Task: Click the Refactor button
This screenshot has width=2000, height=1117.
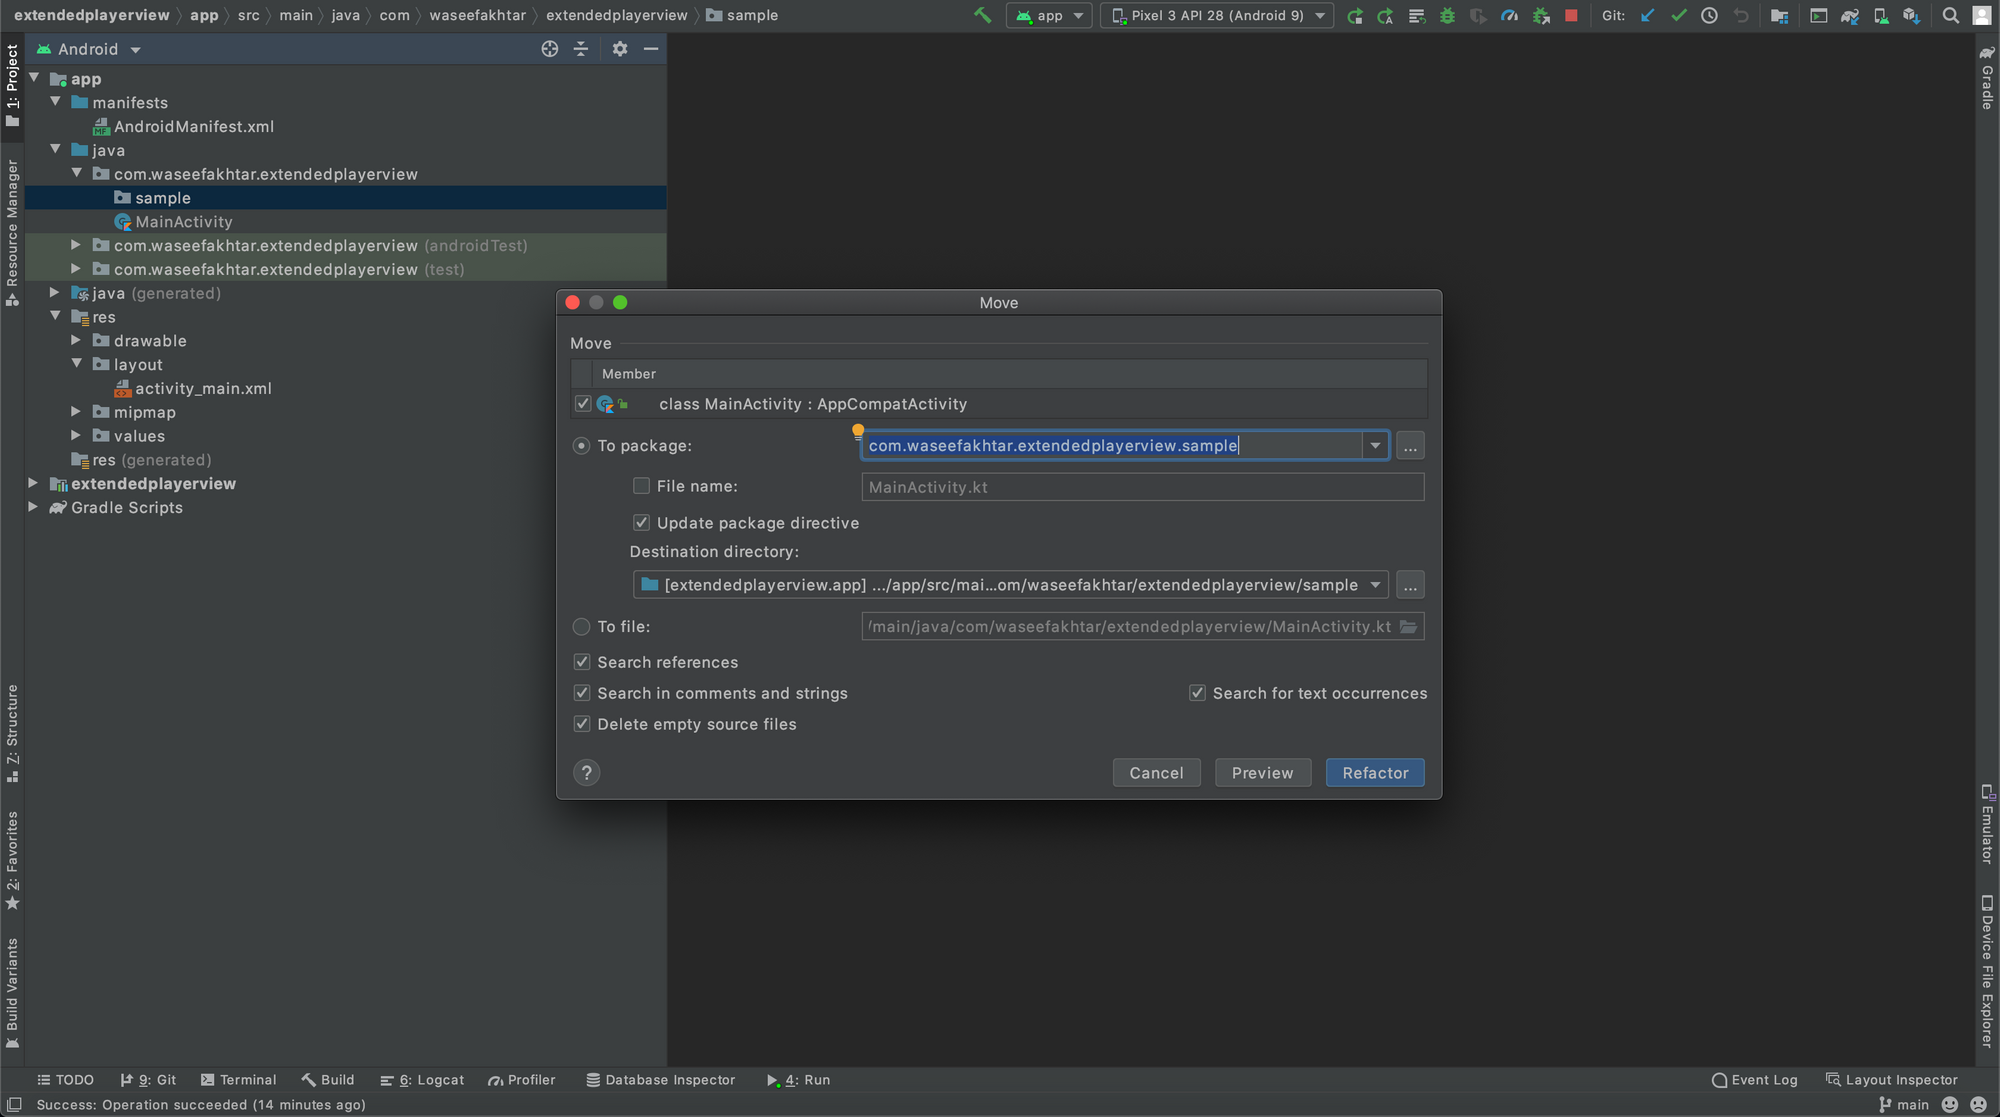Action: [1374, 773]
